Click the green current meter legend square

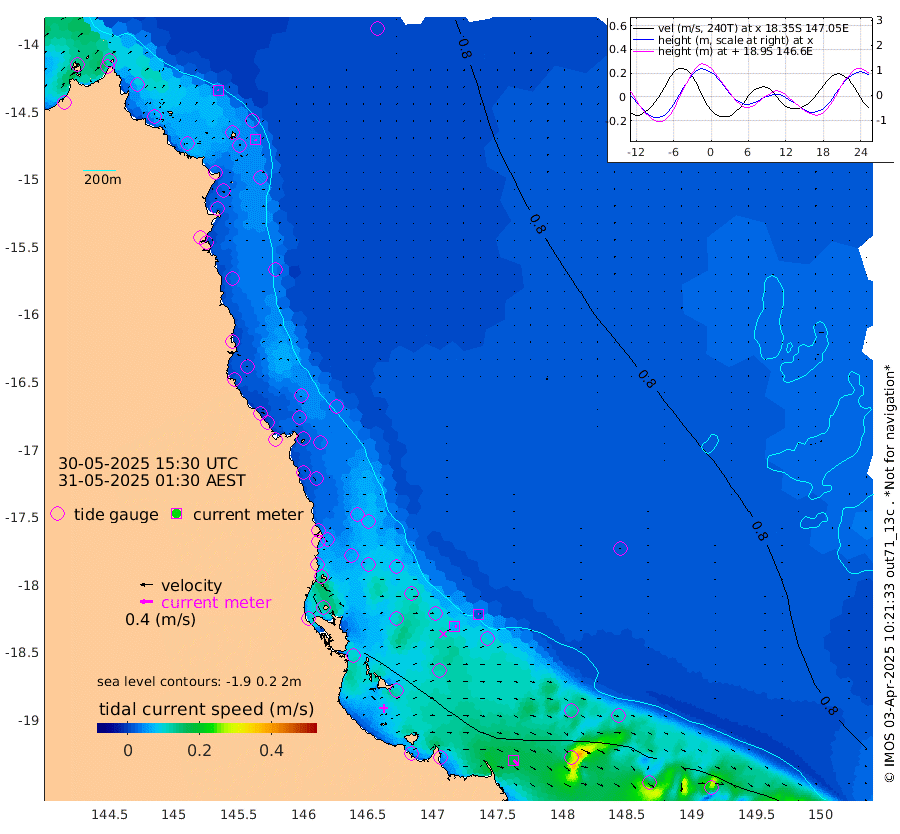177,514
